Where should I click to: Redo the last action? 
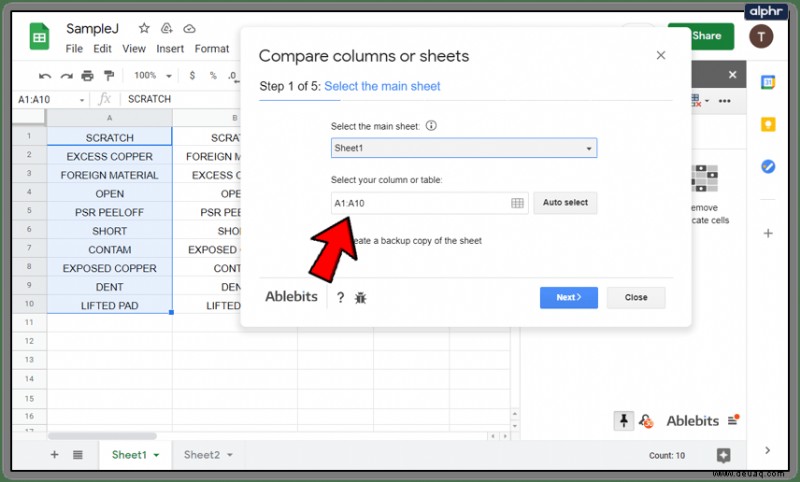66,76
